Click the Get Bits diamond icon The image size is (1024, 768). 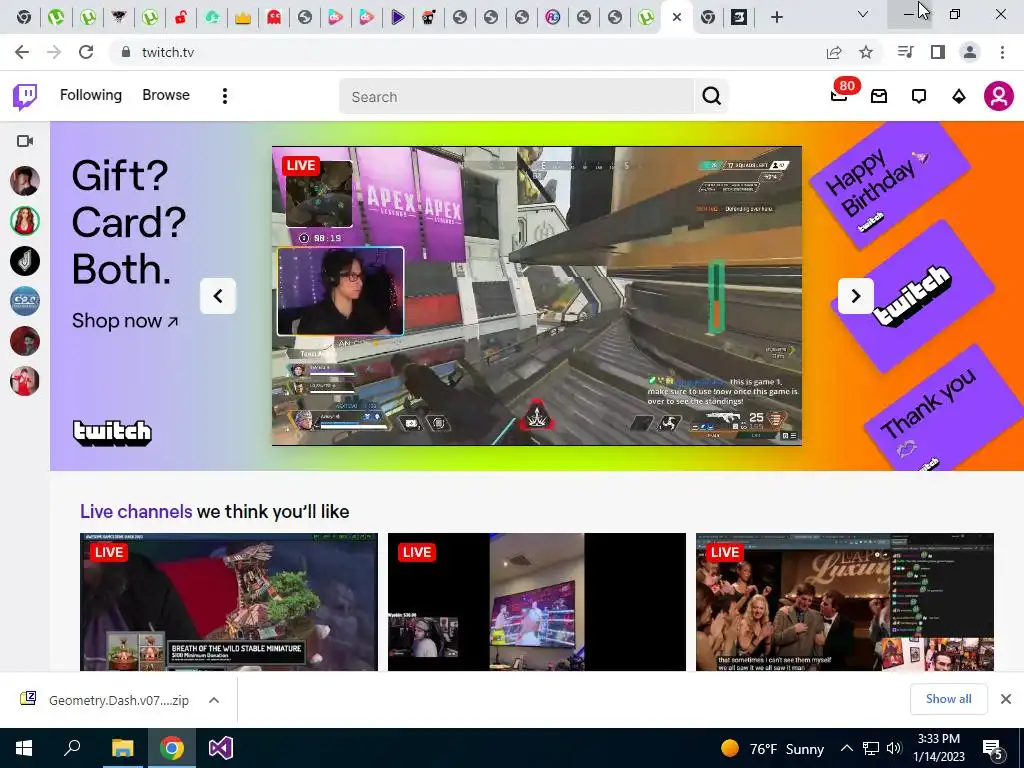(x=959, y=97)
